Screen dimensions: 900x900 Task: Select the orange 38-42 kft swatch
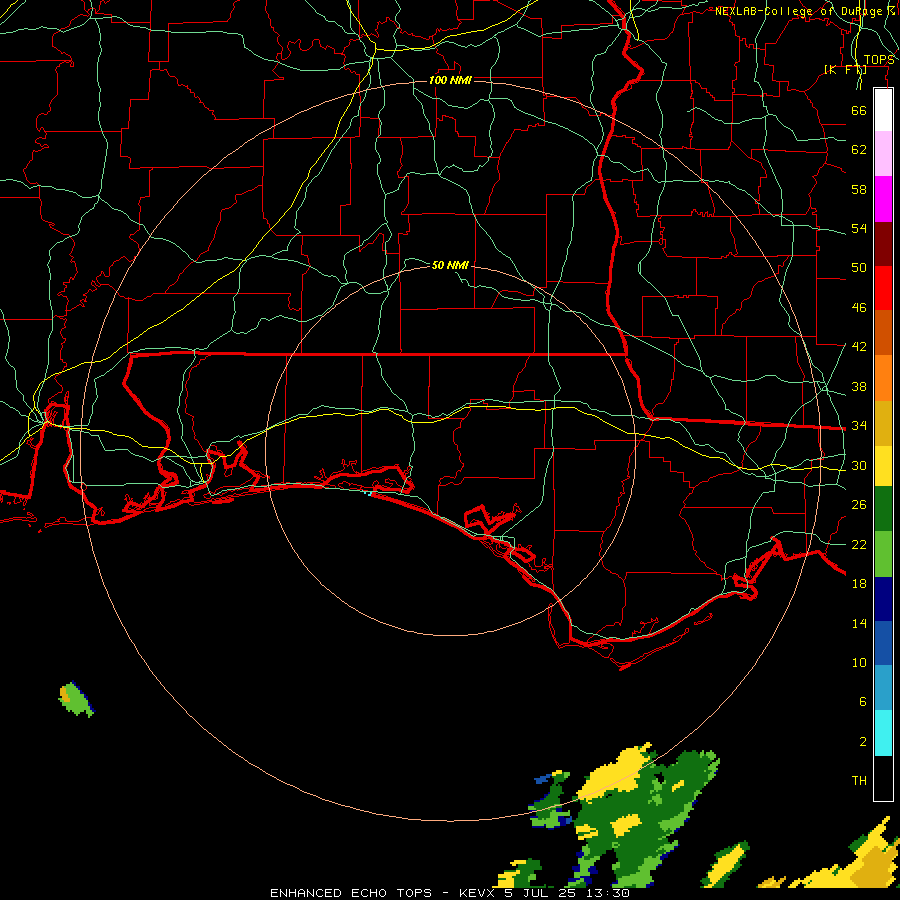[883, 378]
